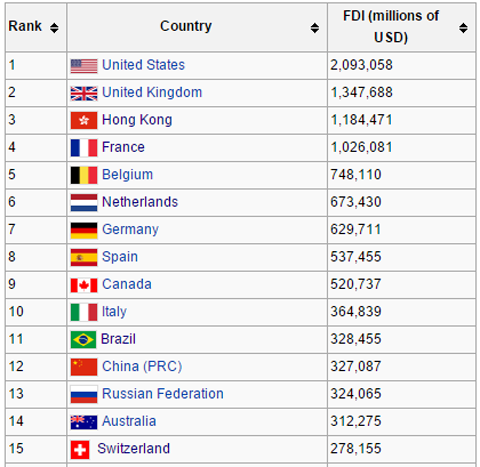Click the Canada flag icon
This screenshot has height=467, width=480.
tap(84, 285)
